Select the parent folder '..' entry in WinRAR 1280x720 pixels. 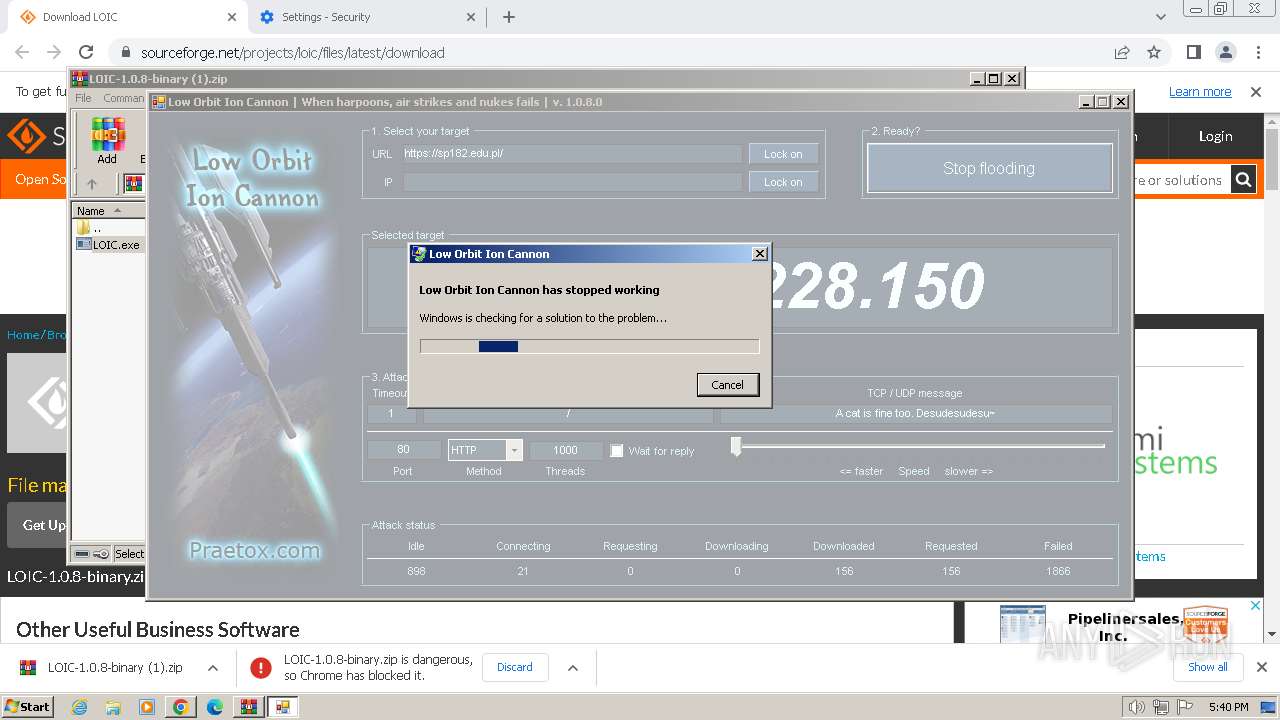coord(90,228)
